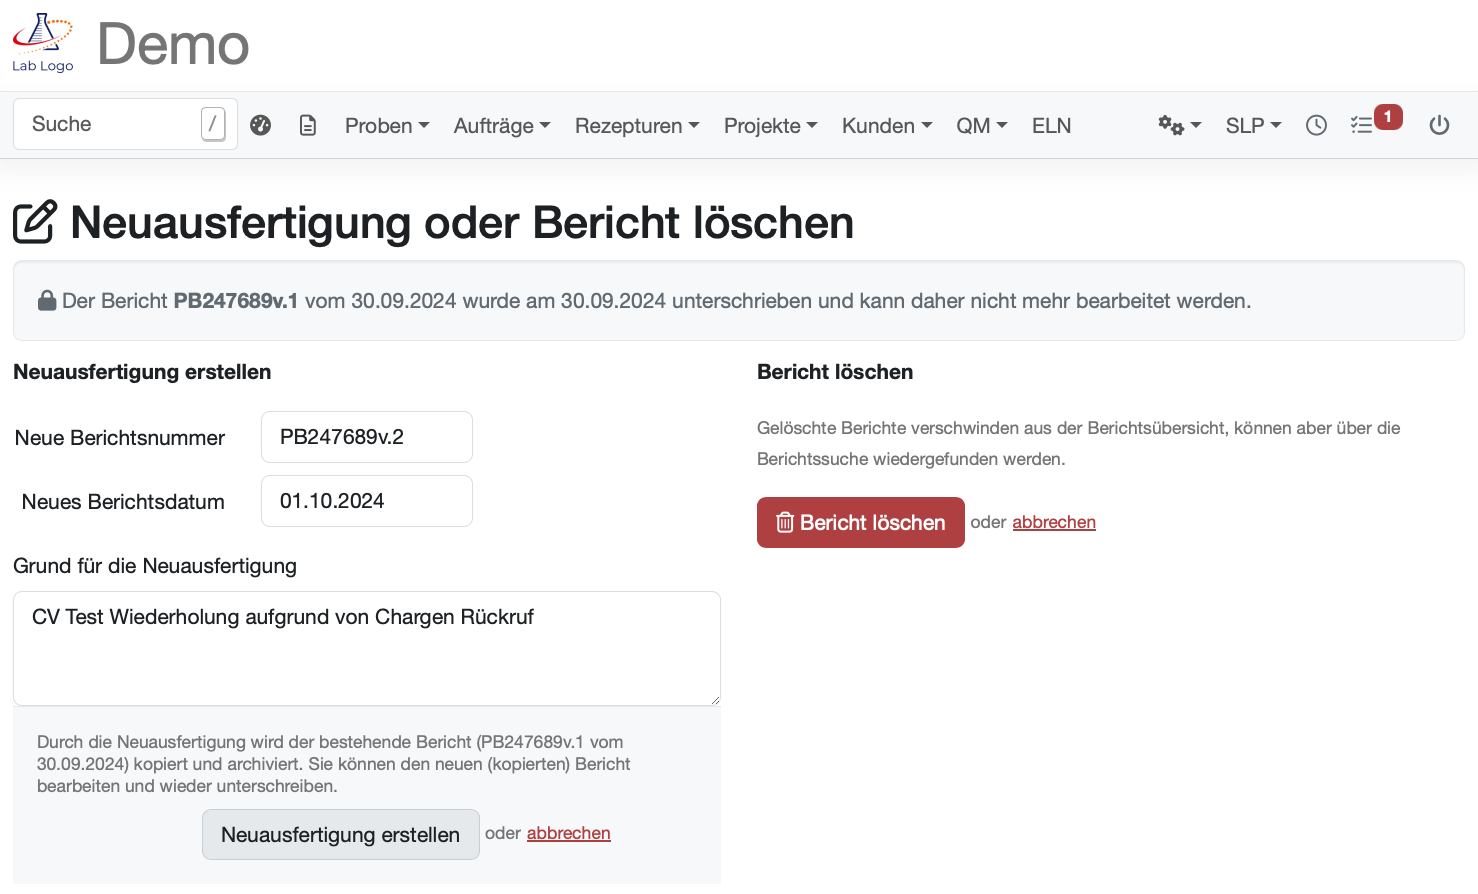Click the power logout icon

tap(1439, 124)
